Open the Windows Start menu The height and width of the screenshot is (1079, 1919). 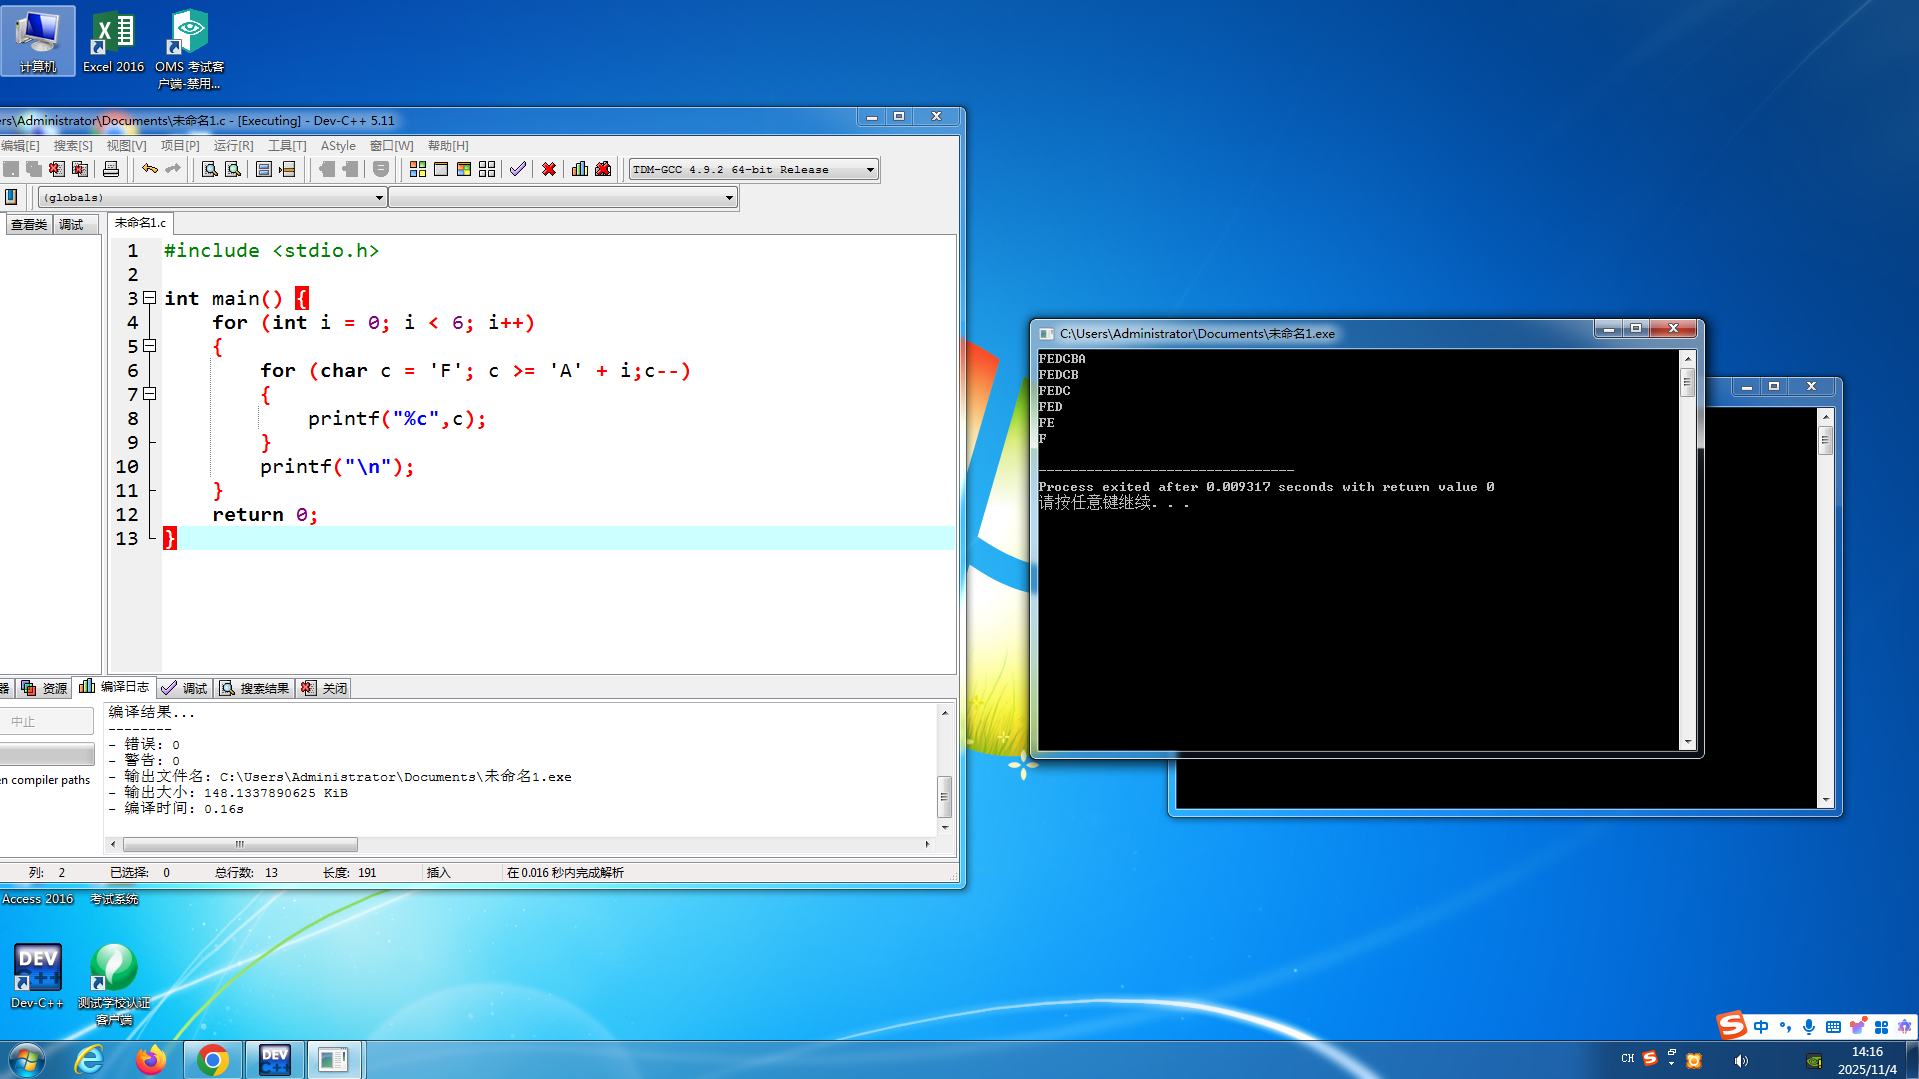click(x=26, y=1059)
